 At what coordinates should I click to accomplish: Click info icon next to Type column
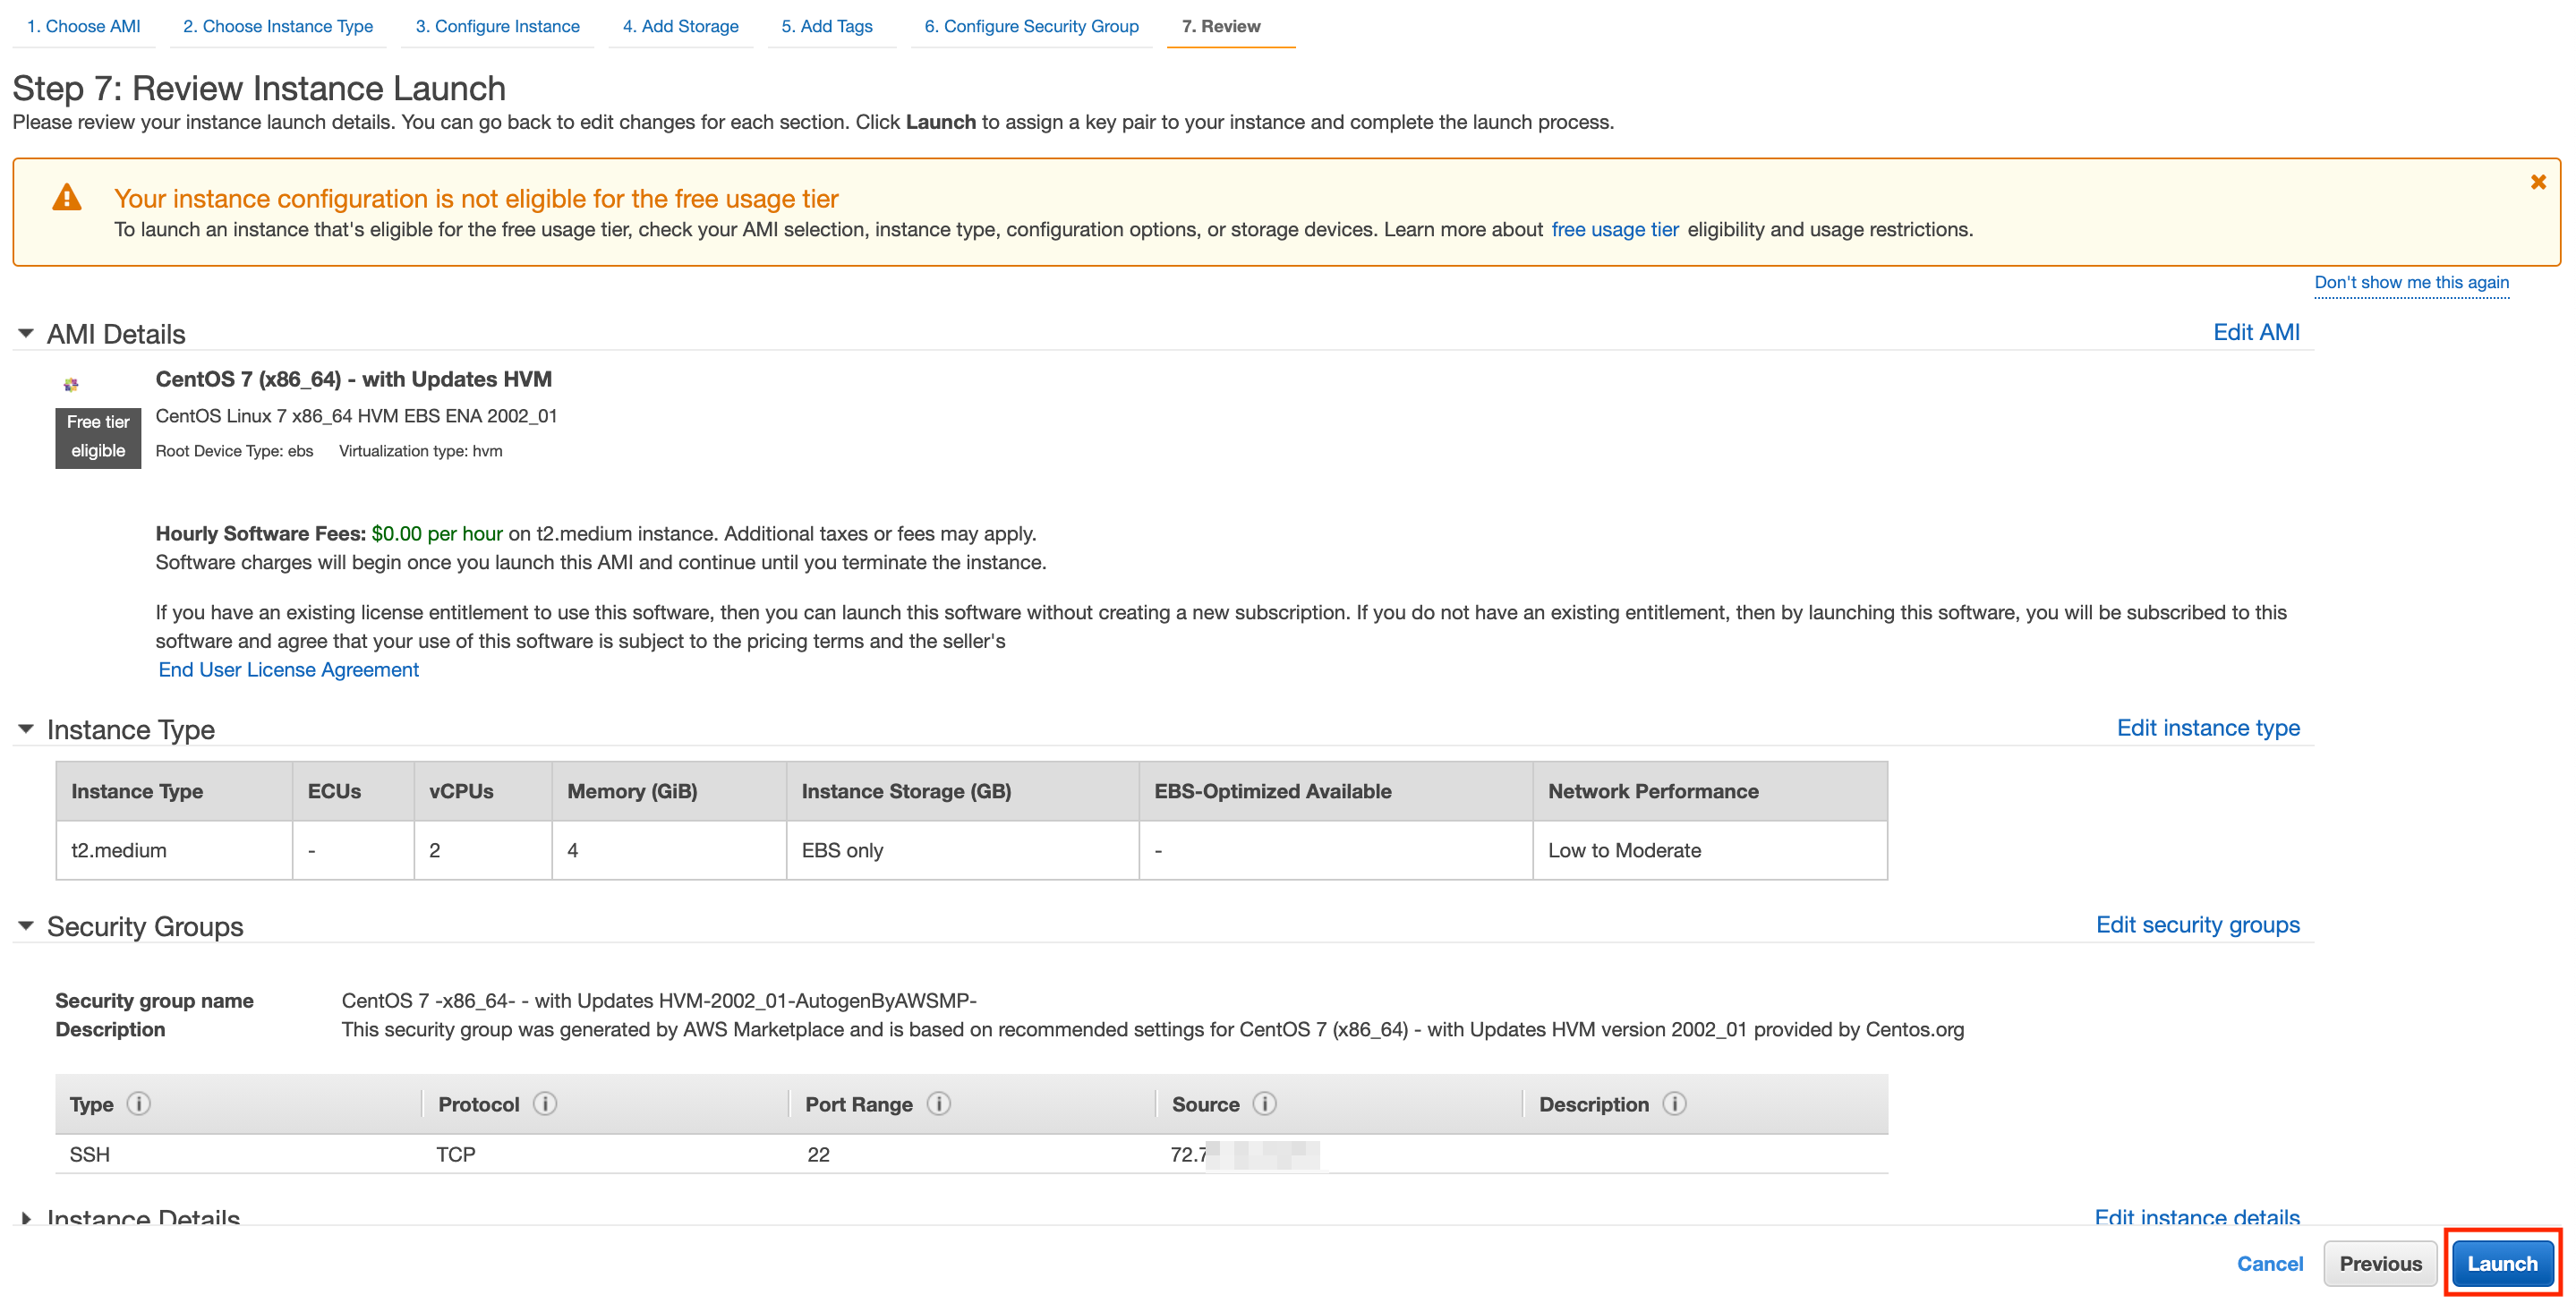click(139, 1103)
